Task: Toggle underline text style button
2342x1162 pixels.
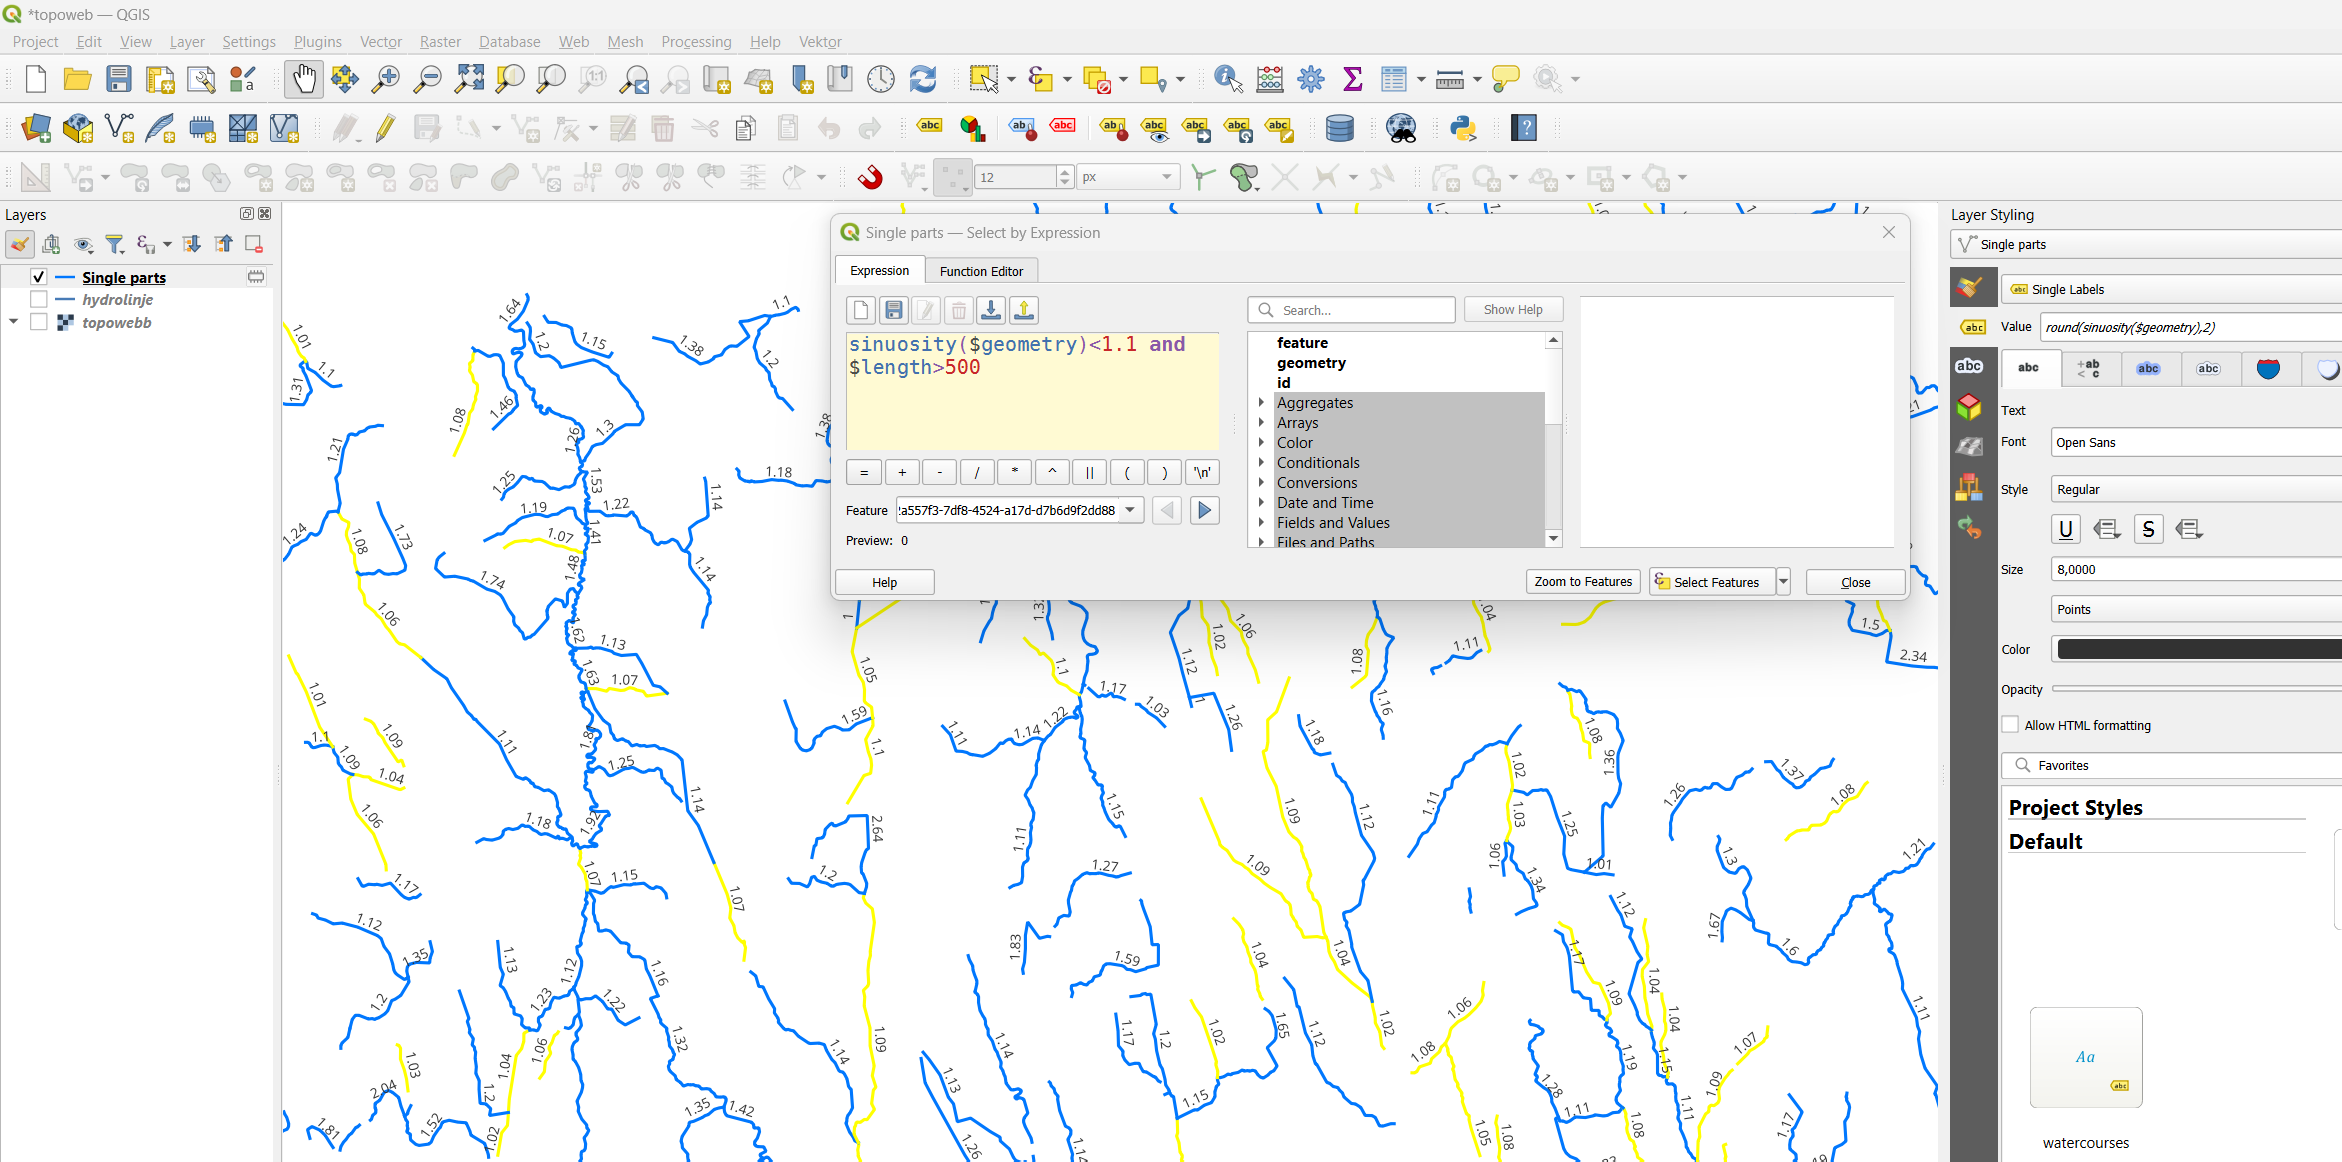Action: tap(2066, 529)
